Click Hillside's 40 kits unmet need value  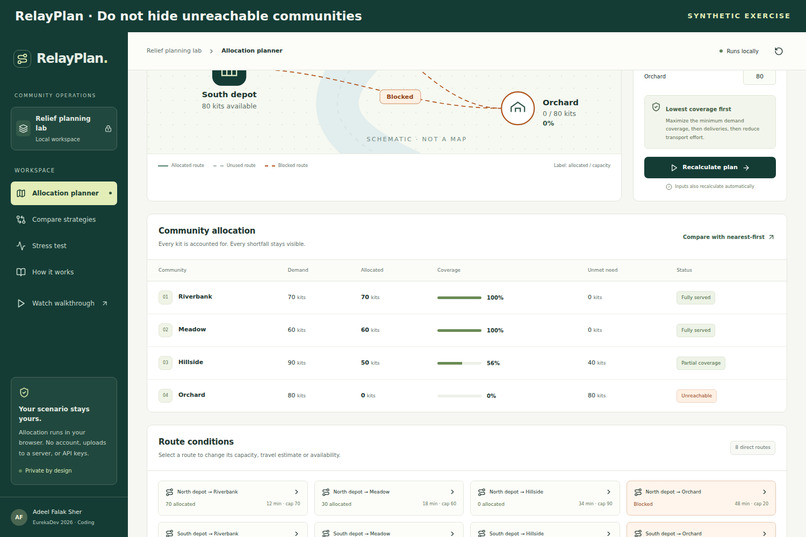pos(597,363)
